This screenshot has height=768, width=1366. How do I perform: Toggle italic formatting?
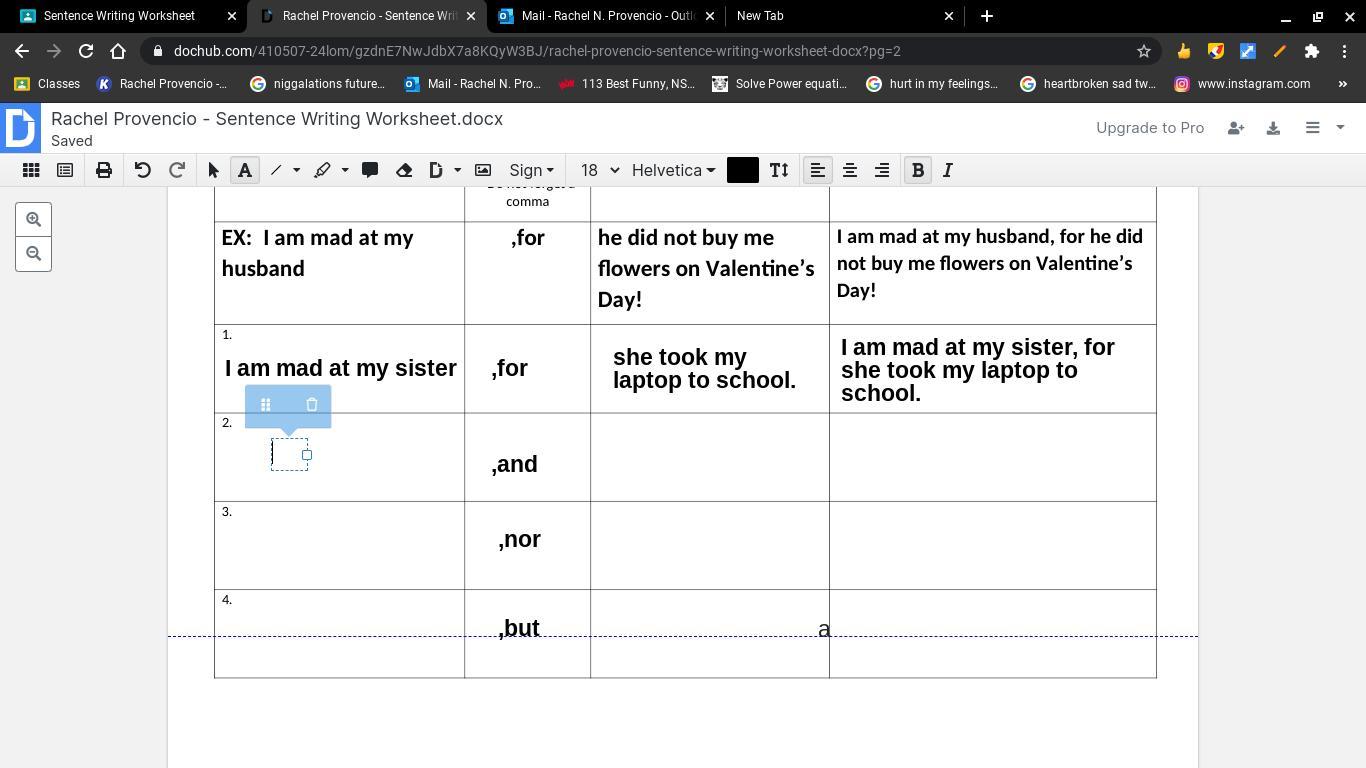coord(948,170)
